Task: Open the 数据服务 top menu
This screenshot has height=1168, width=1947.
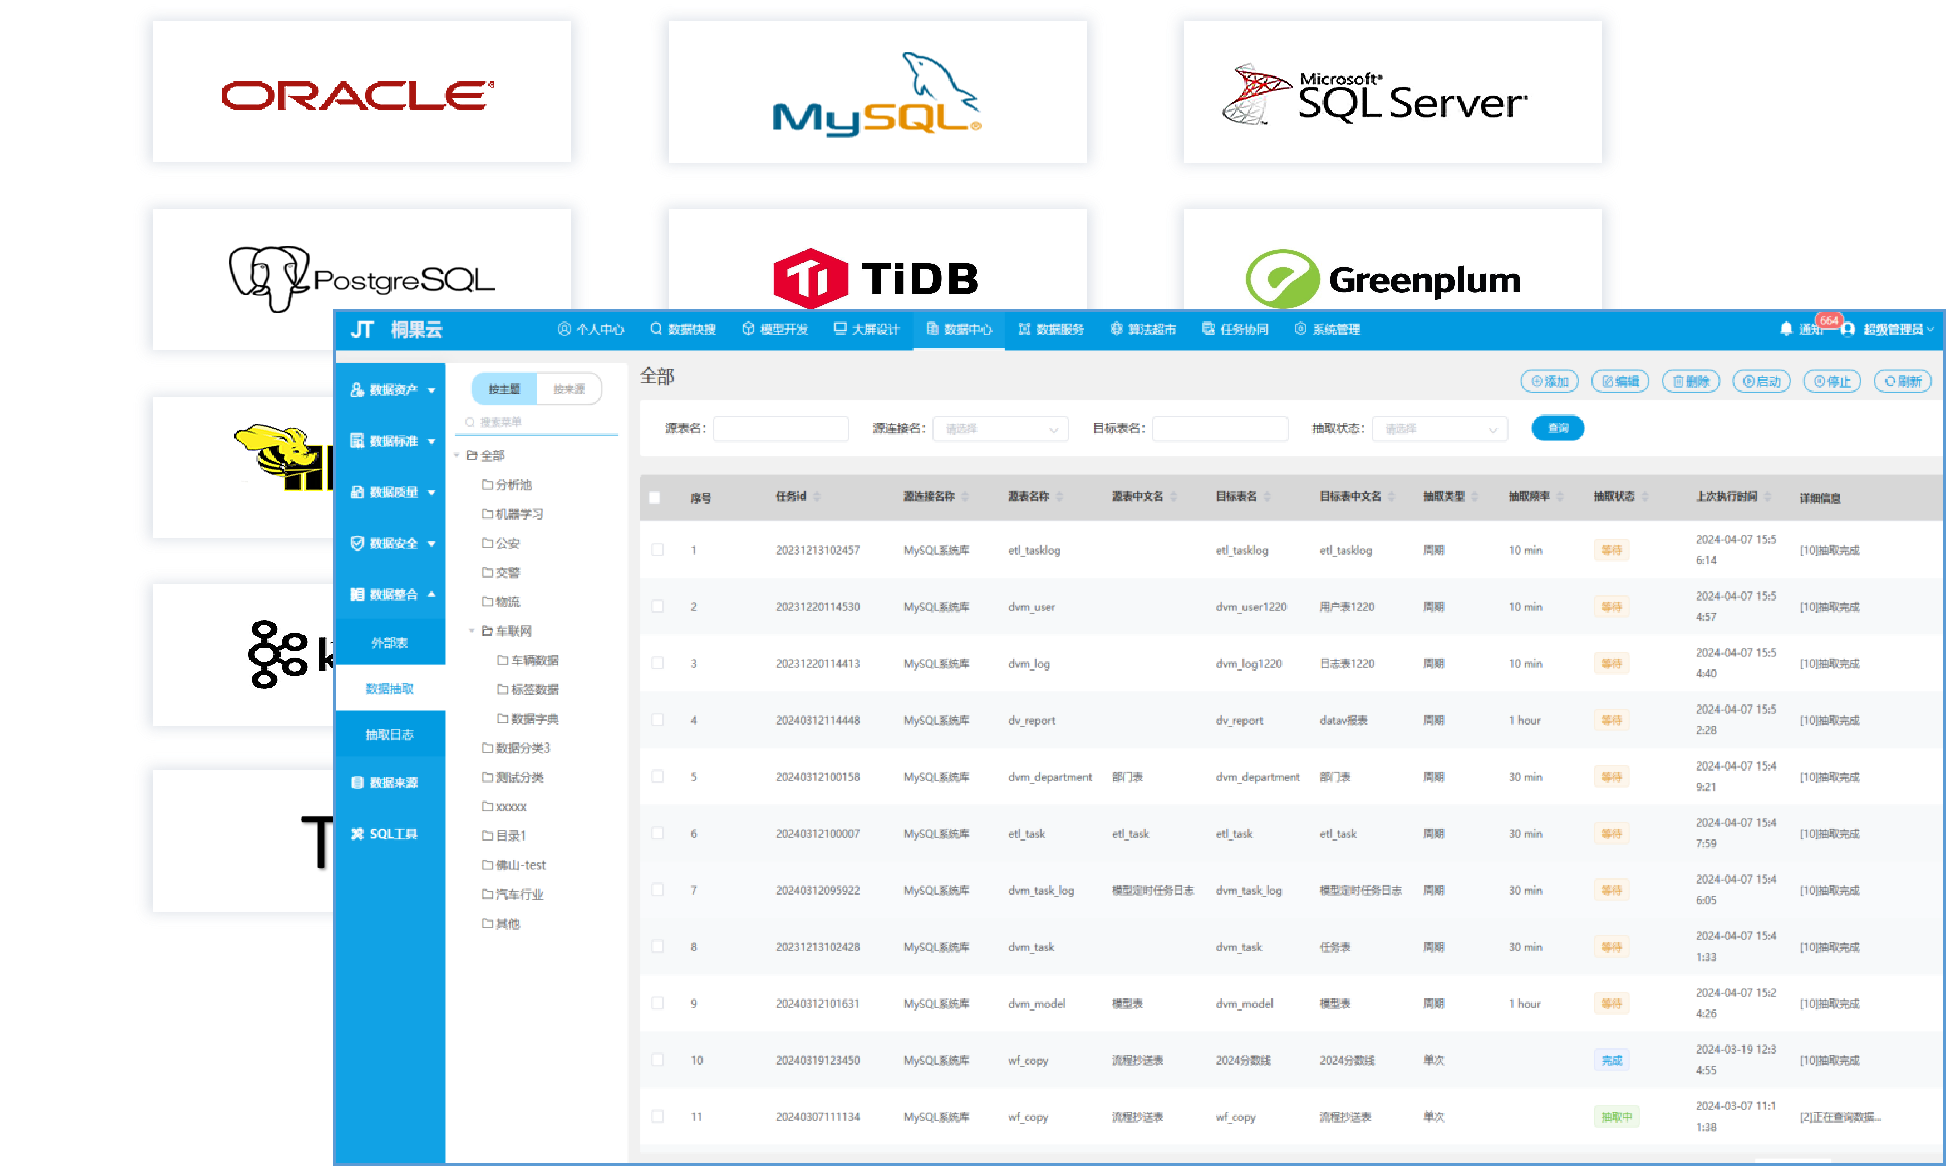Action: tap(1051, 329)
